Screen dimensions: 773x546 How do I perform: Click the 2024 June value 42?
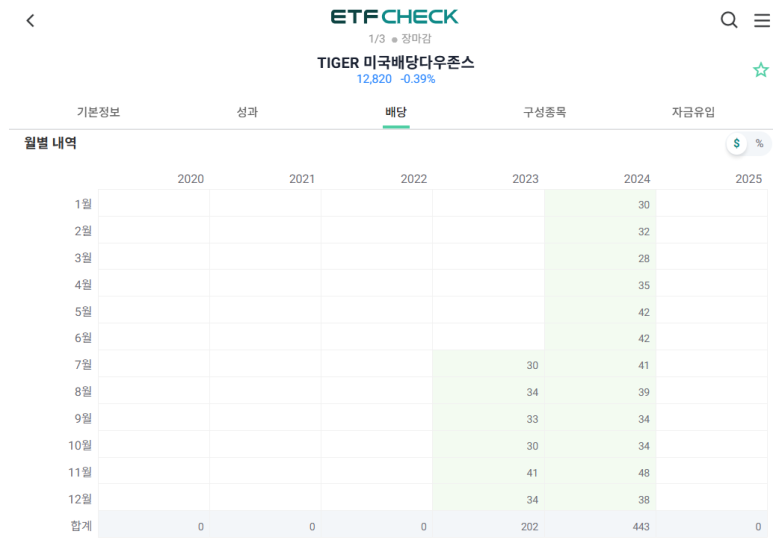click(644, 339)
